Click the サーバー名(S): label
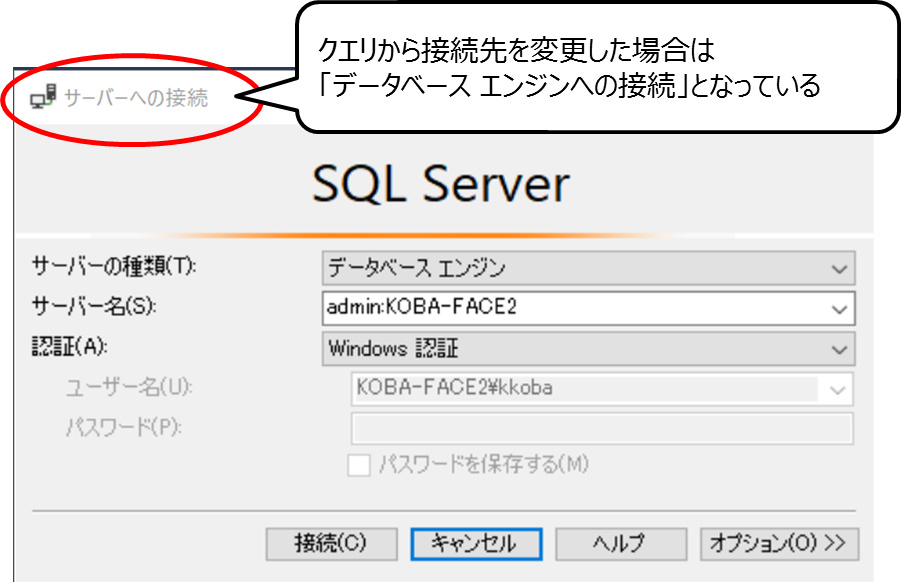The width and height of the screenshot is (901, 582). tap(94, 306)
